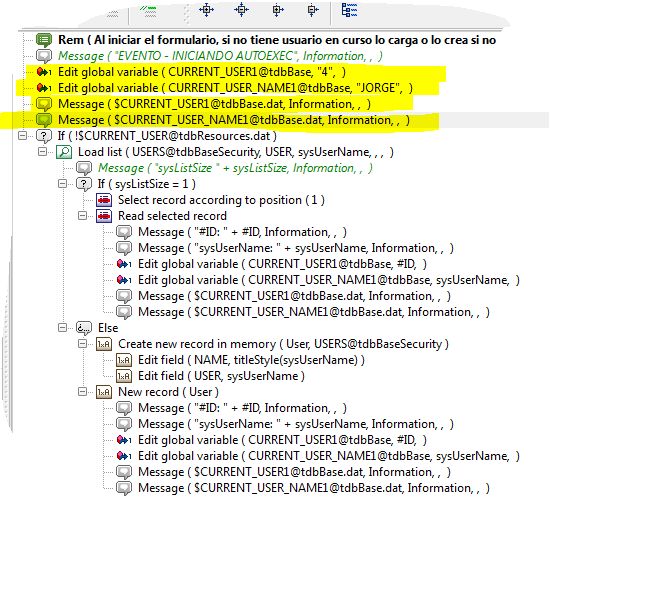Click the icon of Edit global variable with "4"
This screenshot has height=599, width=670.
tap(44, 72)
